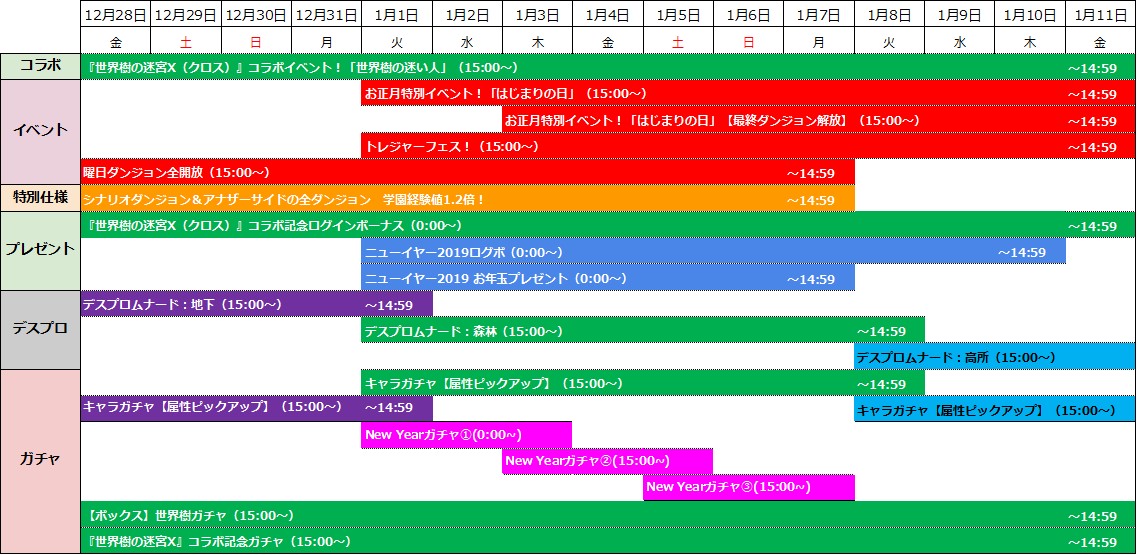
Task: Select the ニューイヤー2019ログボ title
Action: pos(464,252)
